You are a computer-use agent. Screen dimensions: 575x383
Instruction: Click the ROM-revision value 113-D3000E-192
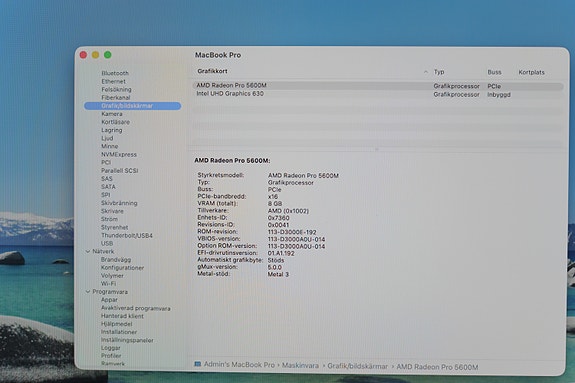click(x=292, y=232)
